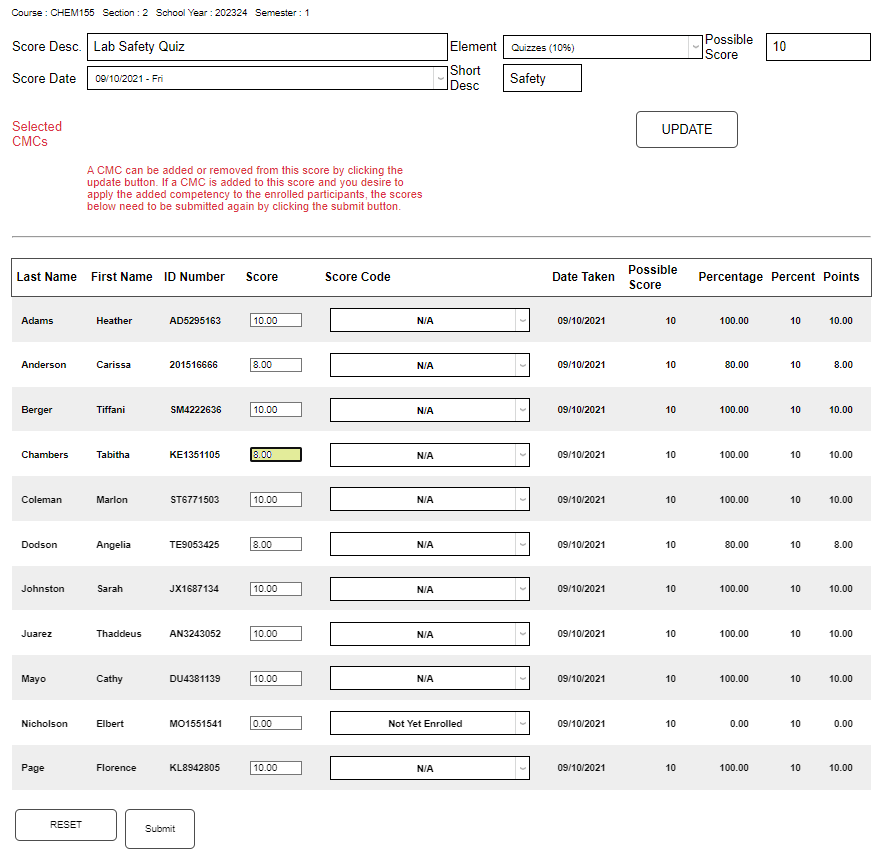Click the Last Name column header
This screenshot has height=860, width=884.
tap(47, 277)
